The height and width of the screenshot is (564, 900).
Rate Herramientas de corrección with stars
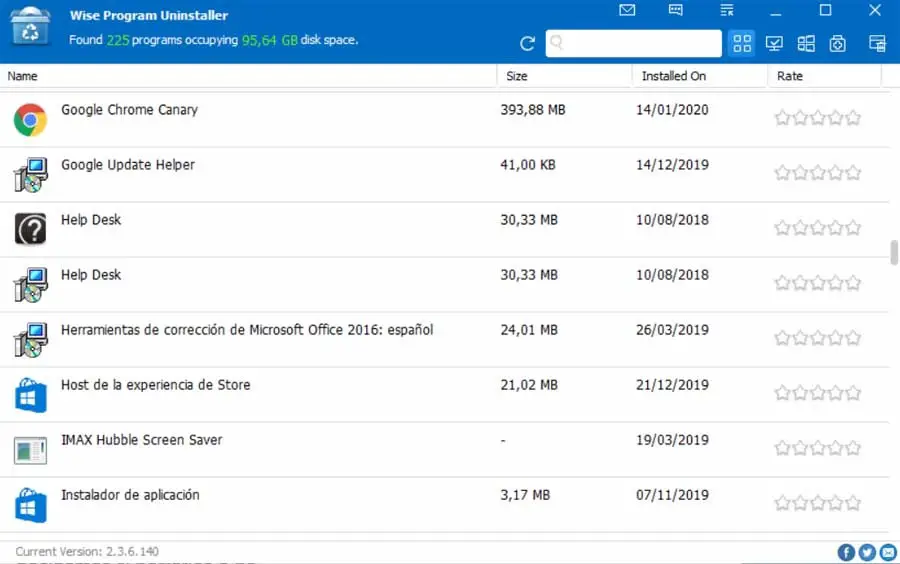817,338
